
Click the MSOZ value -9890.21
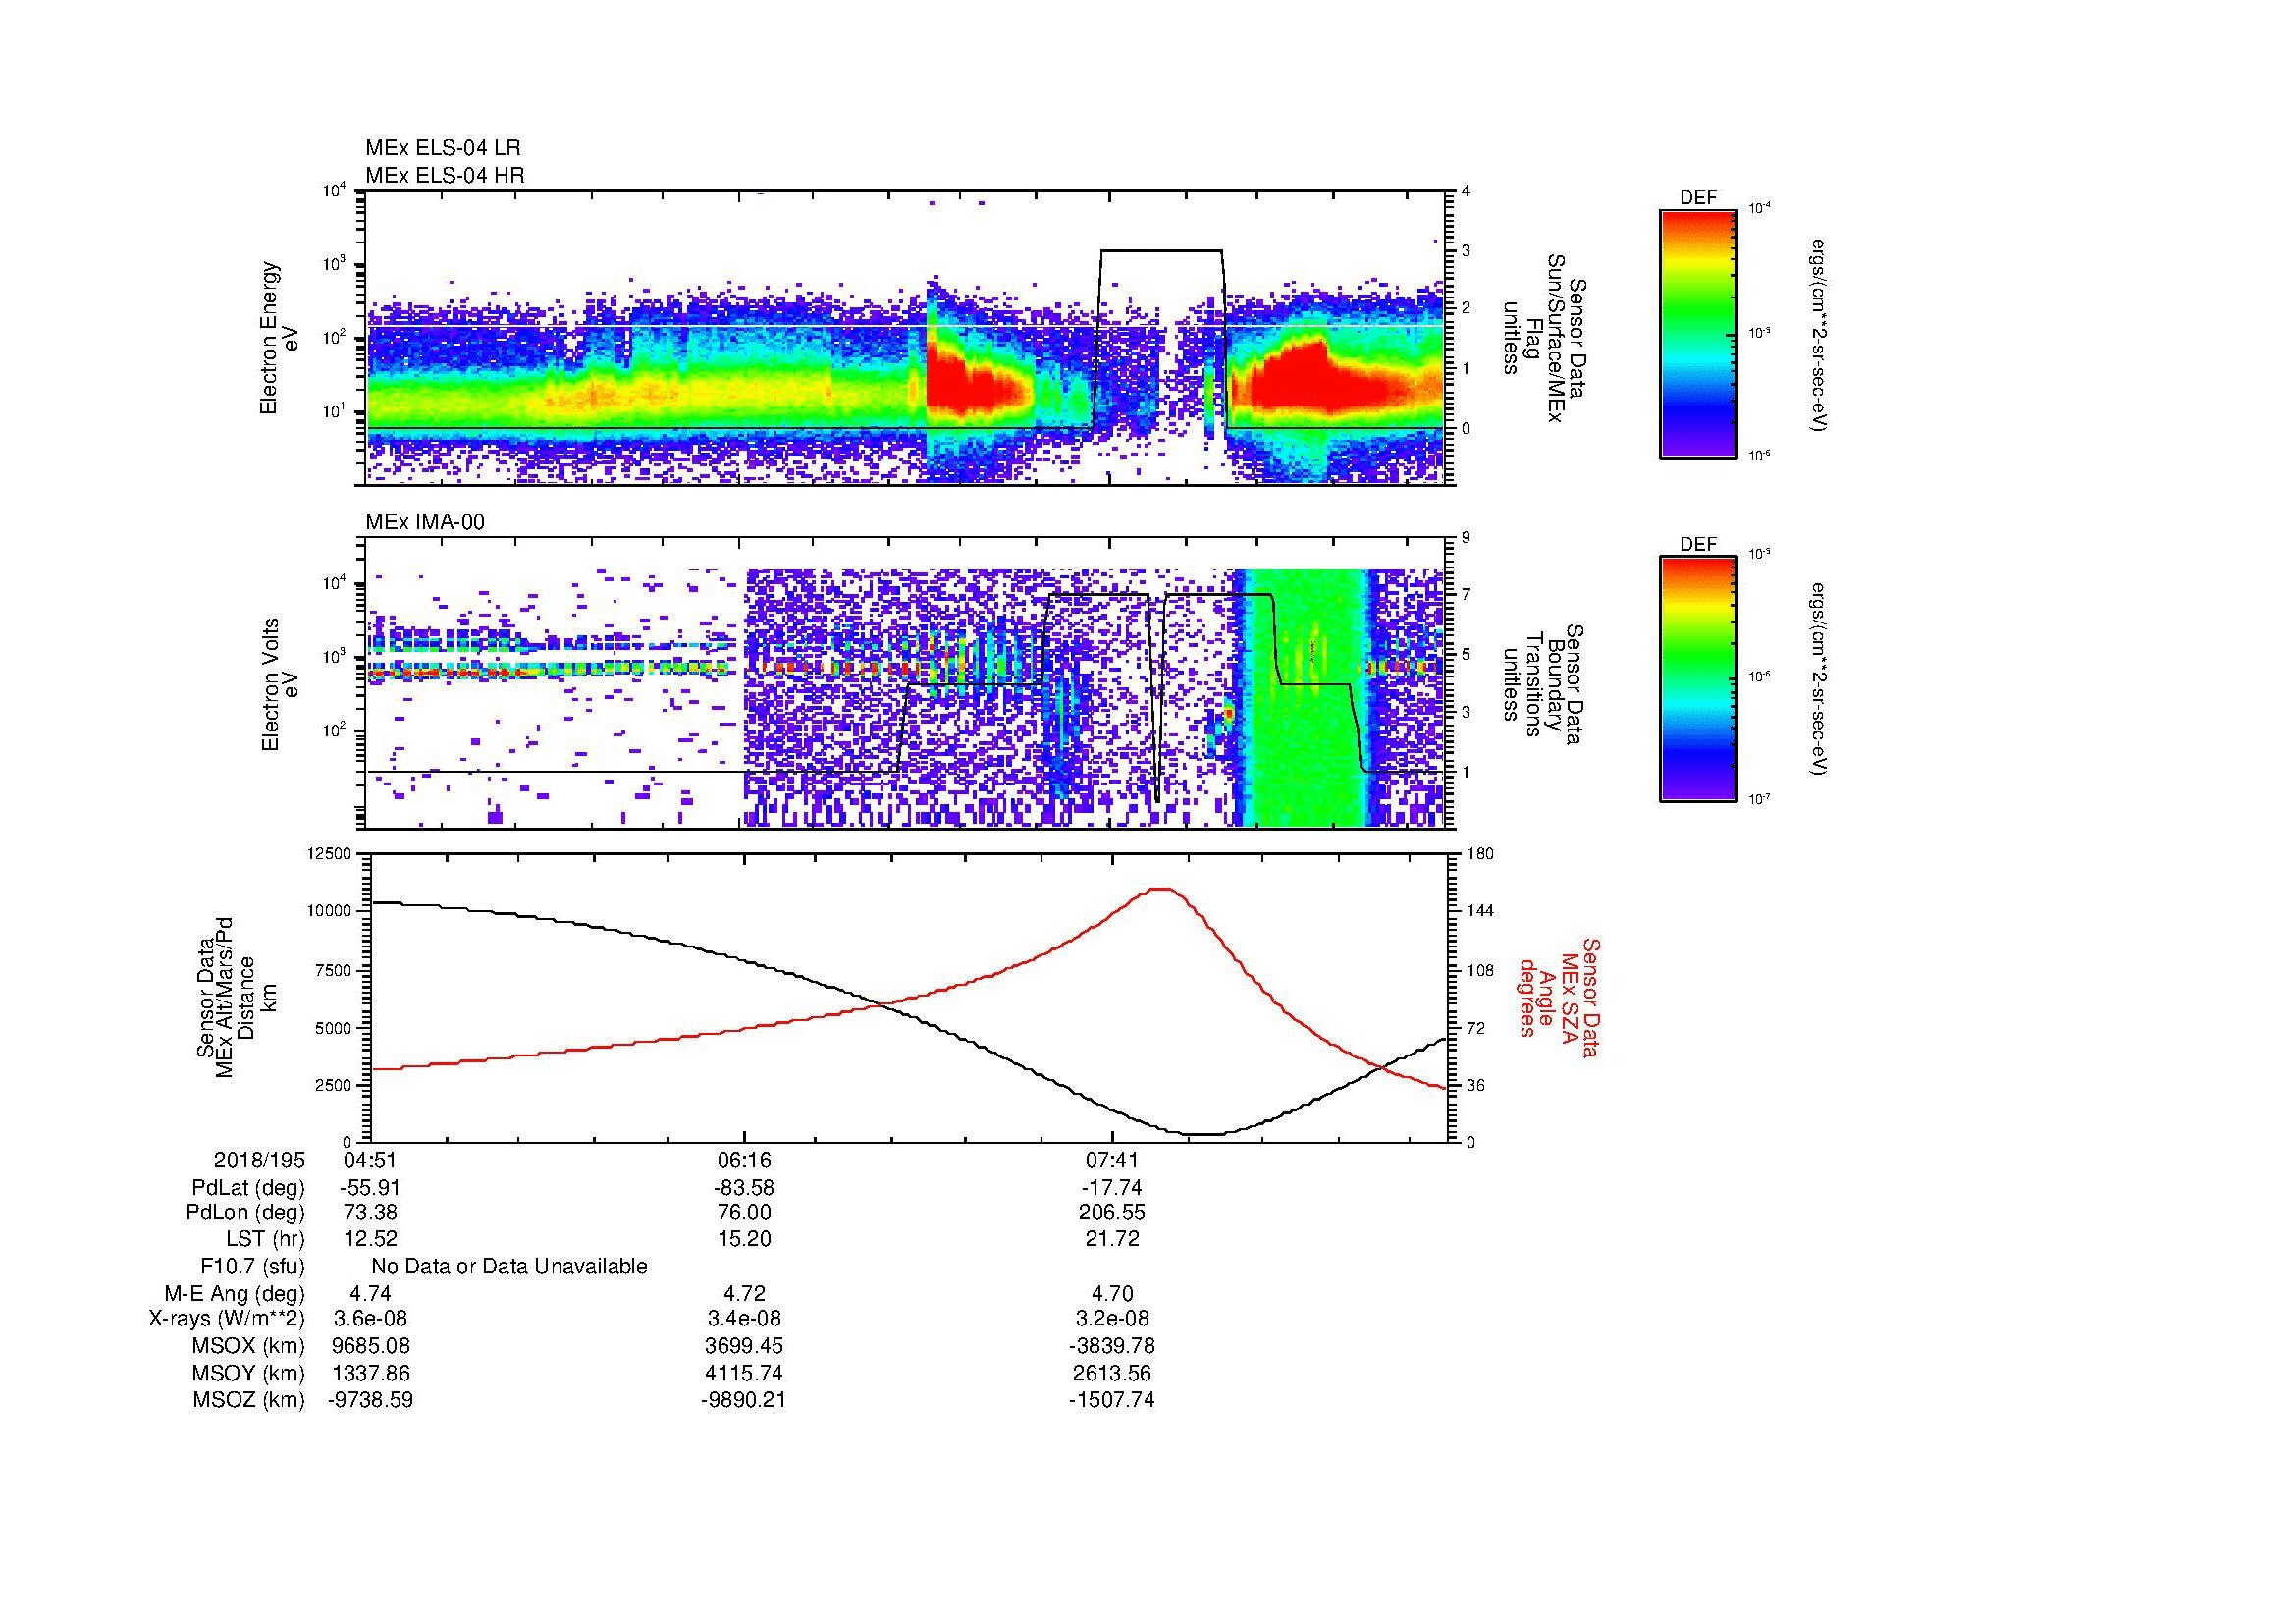743,1400
